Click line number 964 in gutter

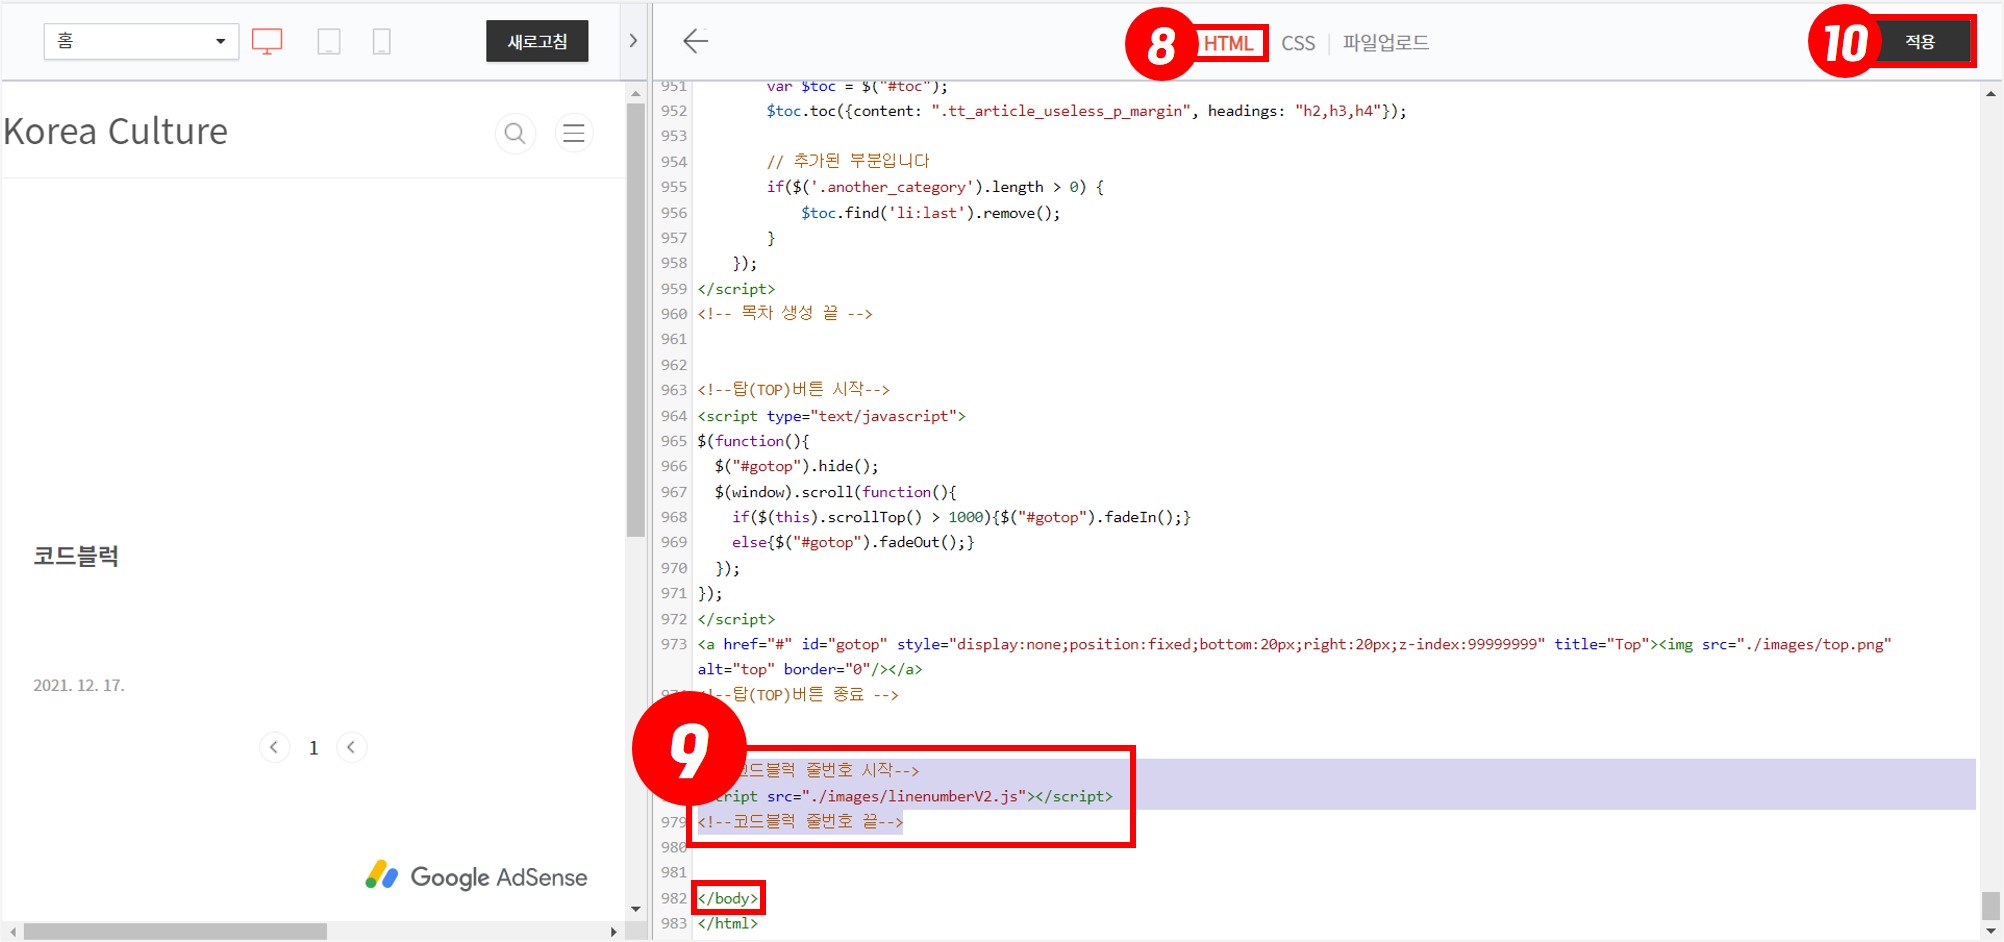click(x=674, y=415)
